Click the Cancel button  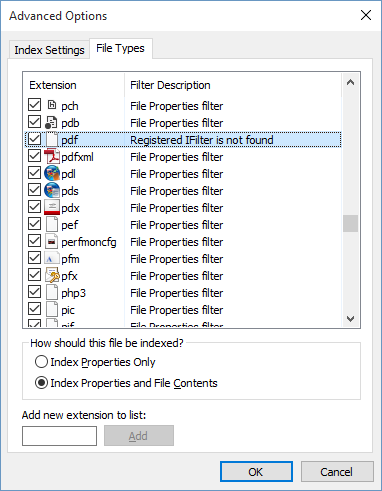[x=337, y=472]
